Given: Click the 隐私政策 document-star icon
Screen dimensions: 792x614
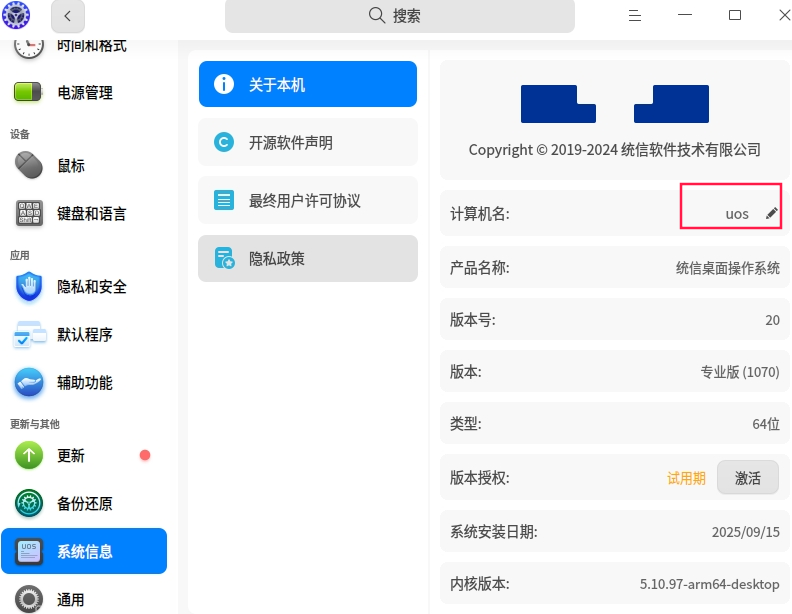Looking at the screenshot, I should tap(225, 258).
